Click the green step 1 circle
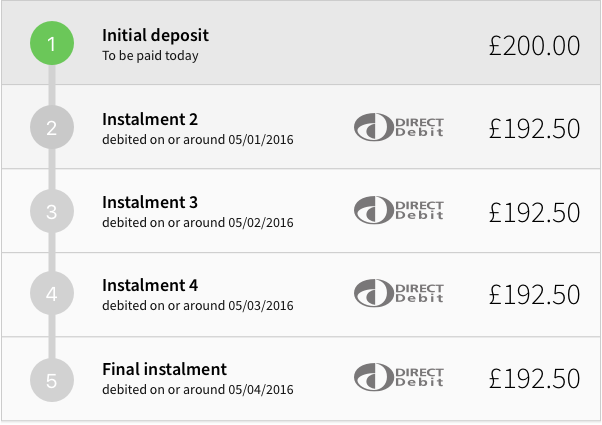 click(x=52, y=44)
